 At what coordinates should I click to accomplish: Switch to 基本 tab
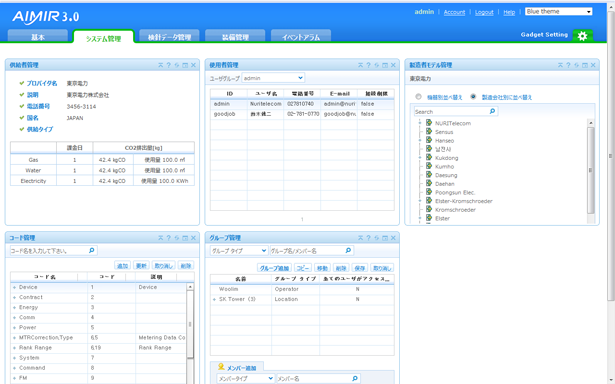[x=38, y=36]
